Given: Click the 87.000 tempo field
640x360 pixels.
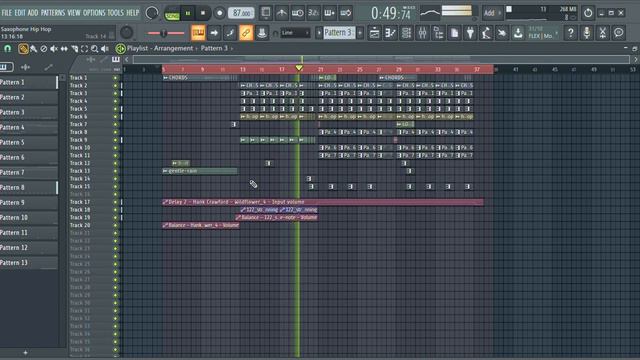Looking at the screenshot, I should [x=241, y=13].
